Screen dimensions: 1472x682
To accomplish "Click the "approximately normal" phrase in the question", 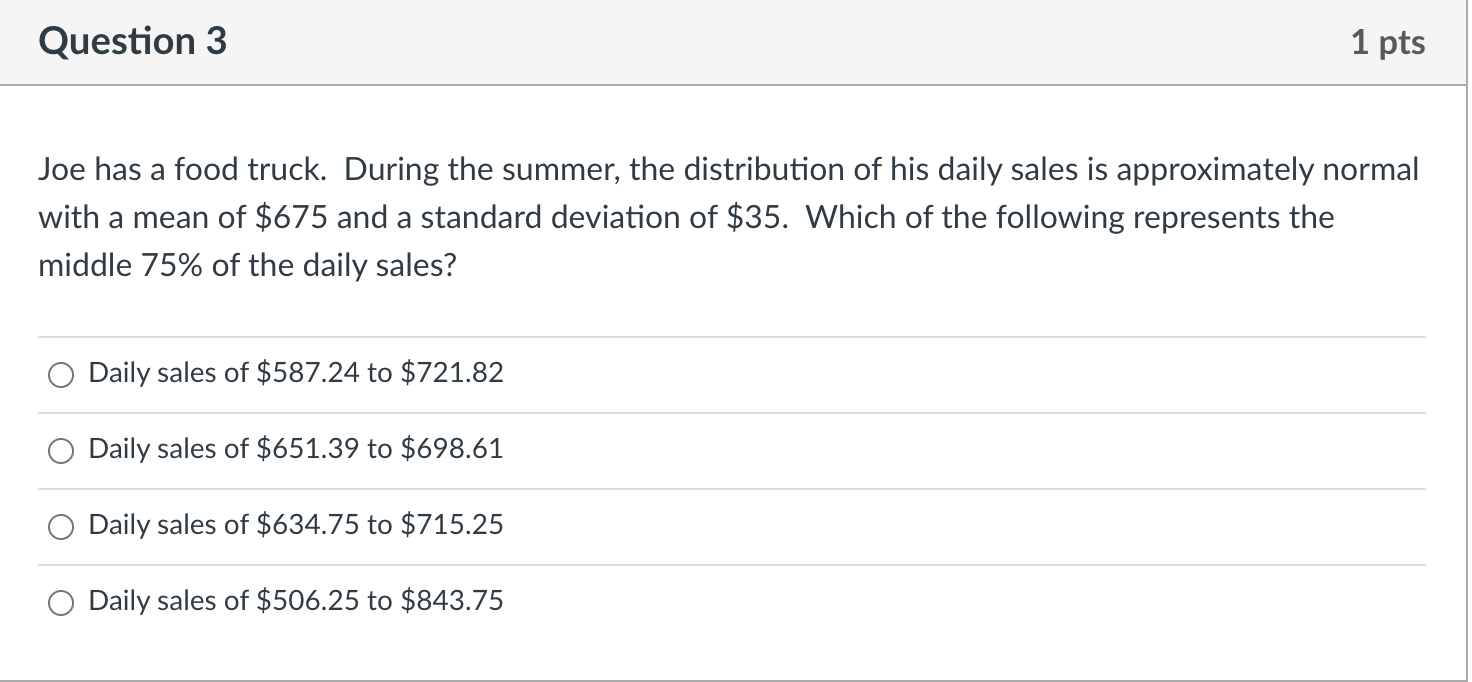I will pos(1267,170).
